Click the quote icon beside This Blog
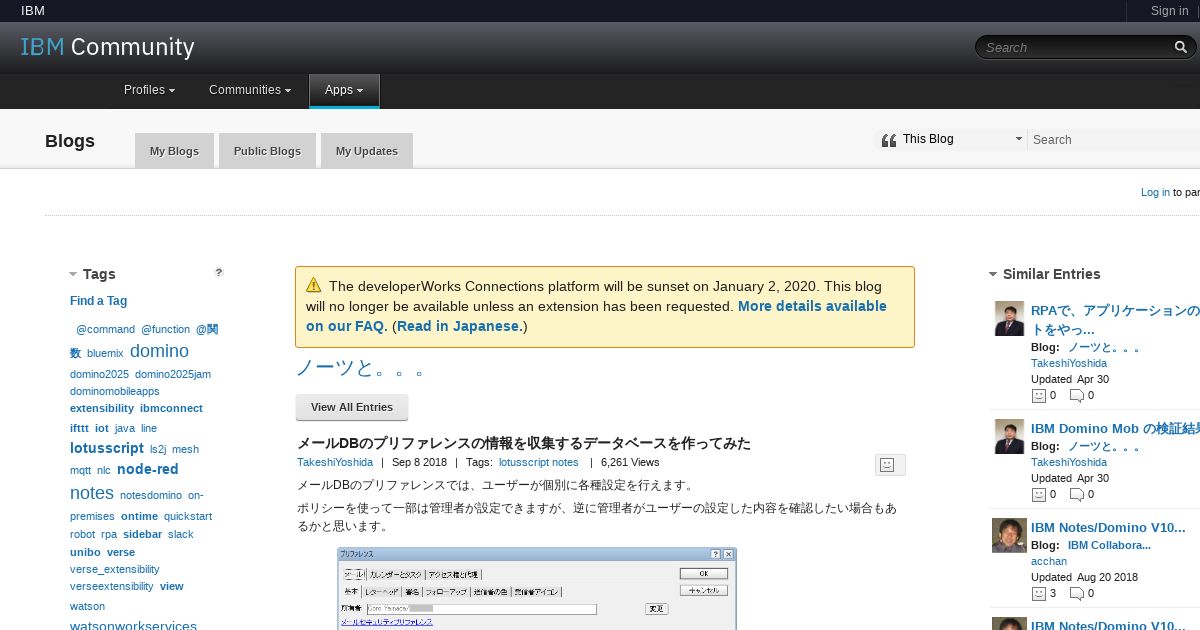The image size is (1200, 630). click(889, 140)
